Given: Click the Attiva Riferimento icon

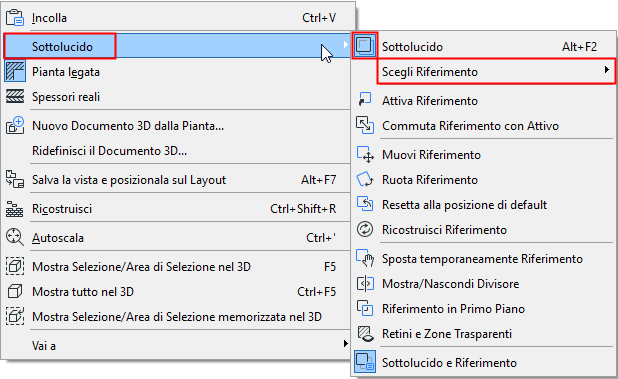Looking at the screenshot, I should pyautogui.click(x=365, y=100).
